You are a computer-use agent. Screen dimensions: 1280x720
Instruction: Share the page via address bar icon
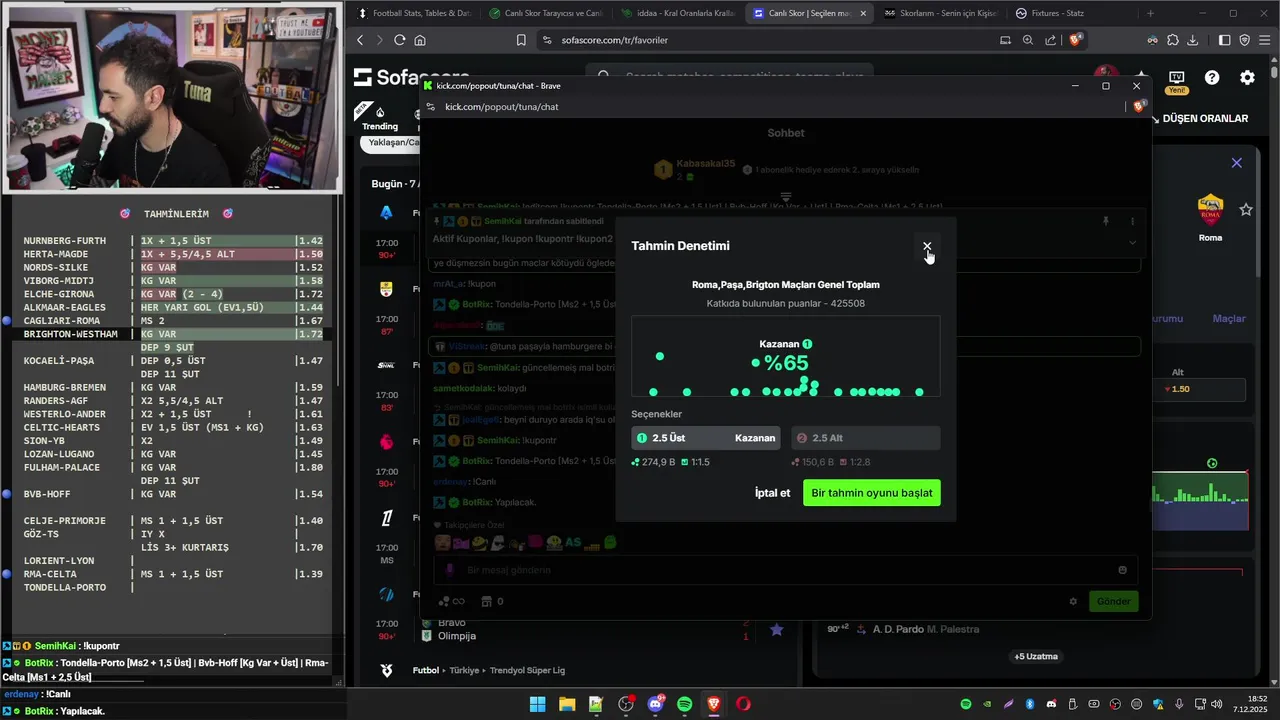(x=1051, y=40)
